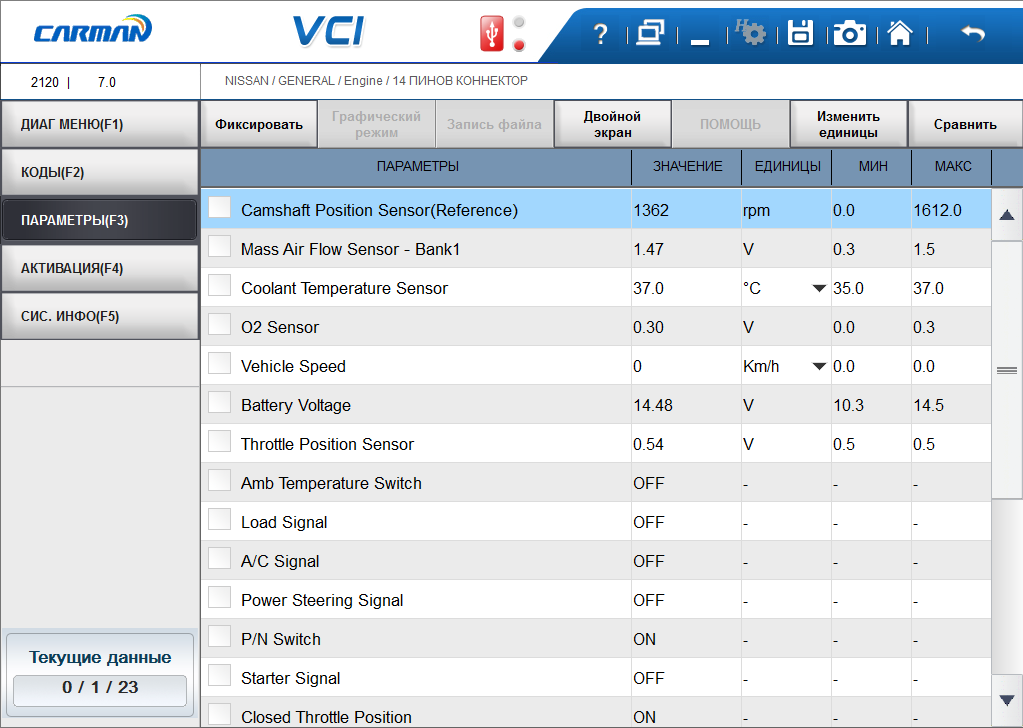Enable the O2 Sensor checkbox

point(219,325)
